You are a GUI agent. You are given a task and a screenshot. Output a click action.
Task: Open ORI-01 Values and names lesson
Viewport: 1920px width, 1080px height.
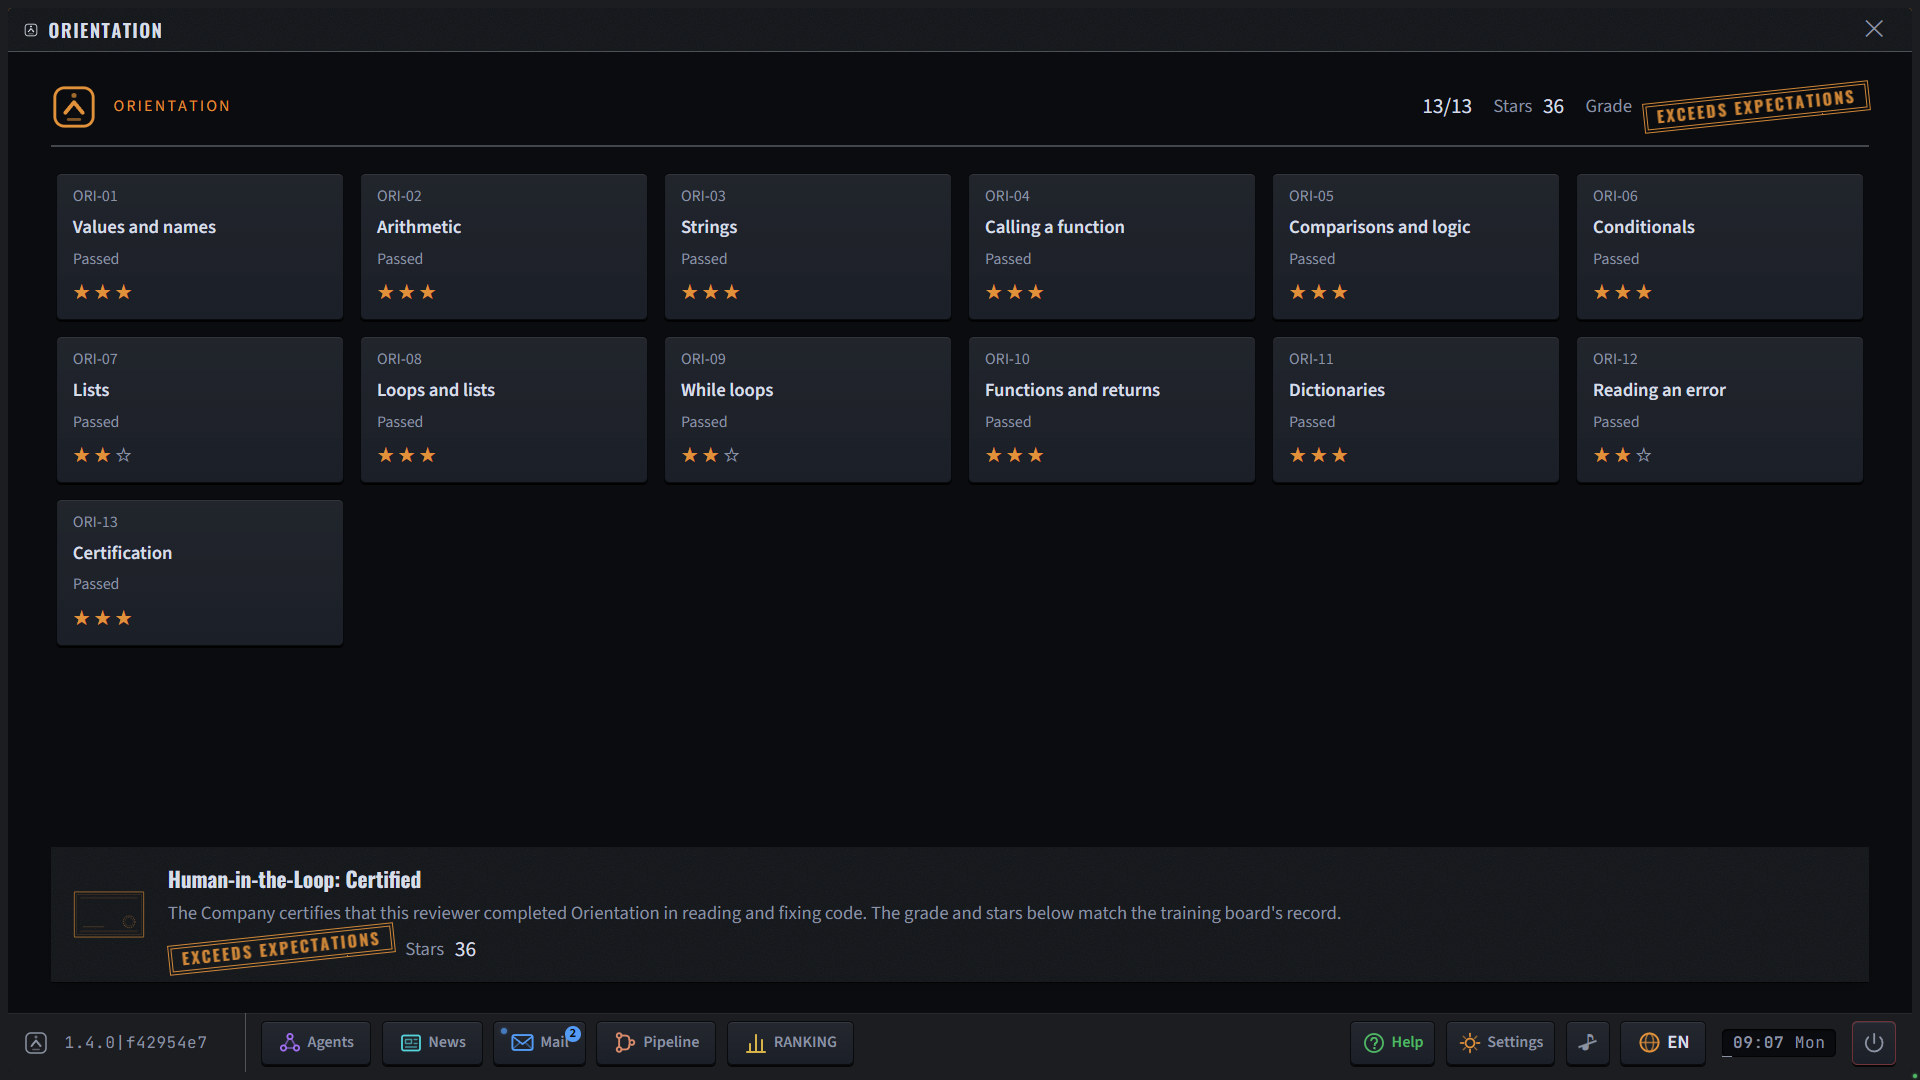coord(200,246)
